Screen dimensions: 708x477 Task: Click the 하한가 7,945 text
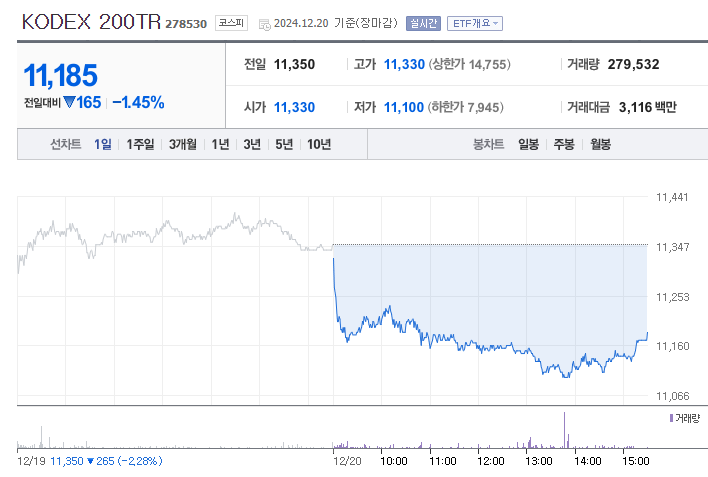coord(465,107)
